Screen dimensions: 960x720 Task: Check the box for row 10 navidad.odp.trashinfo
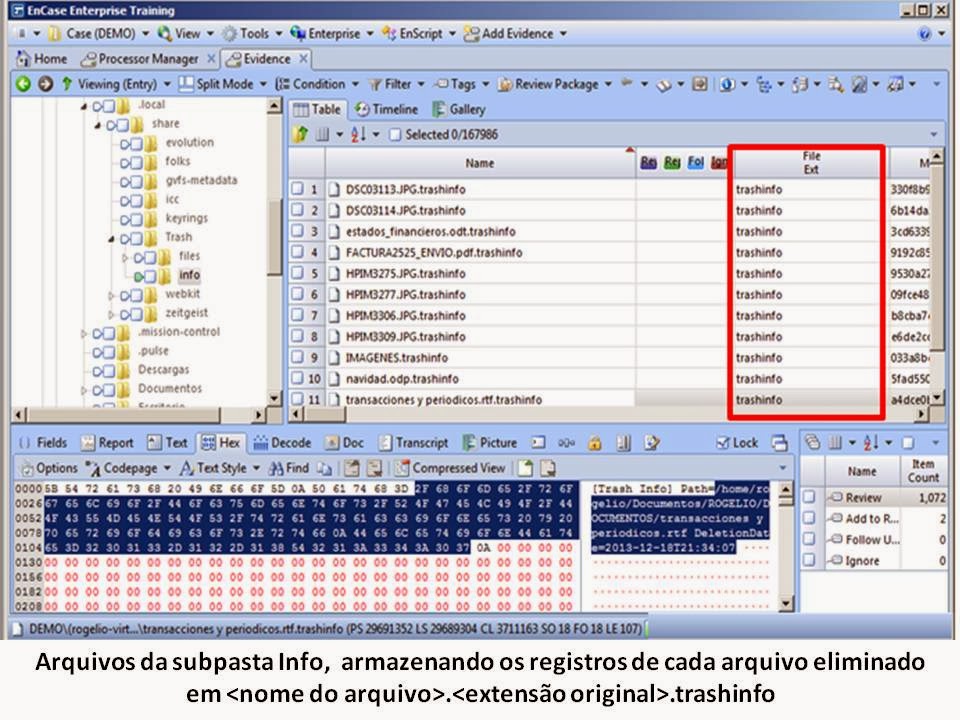(298, 378)
